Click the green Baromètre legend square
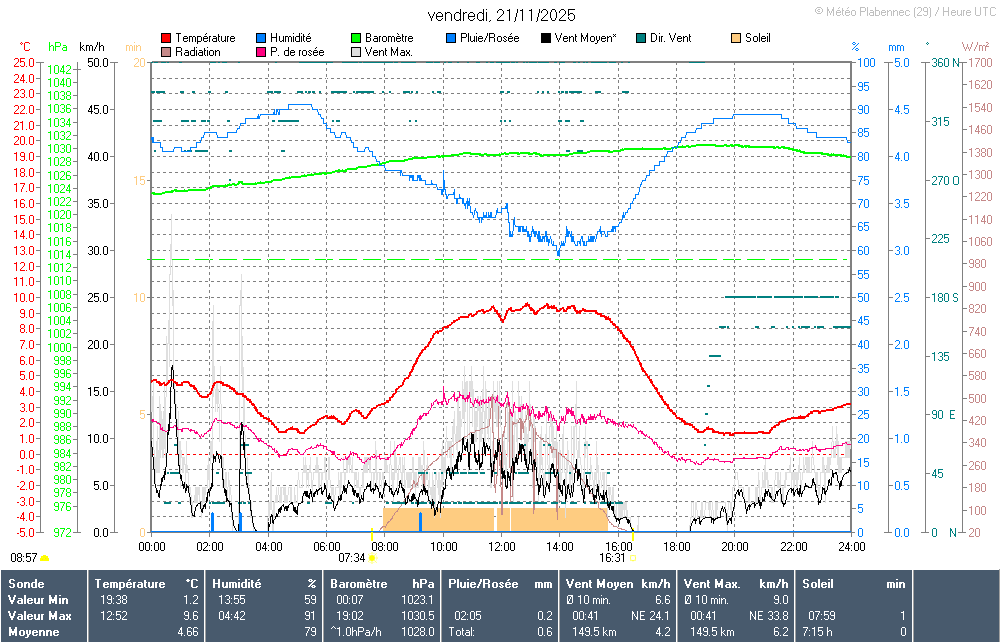 356,38
